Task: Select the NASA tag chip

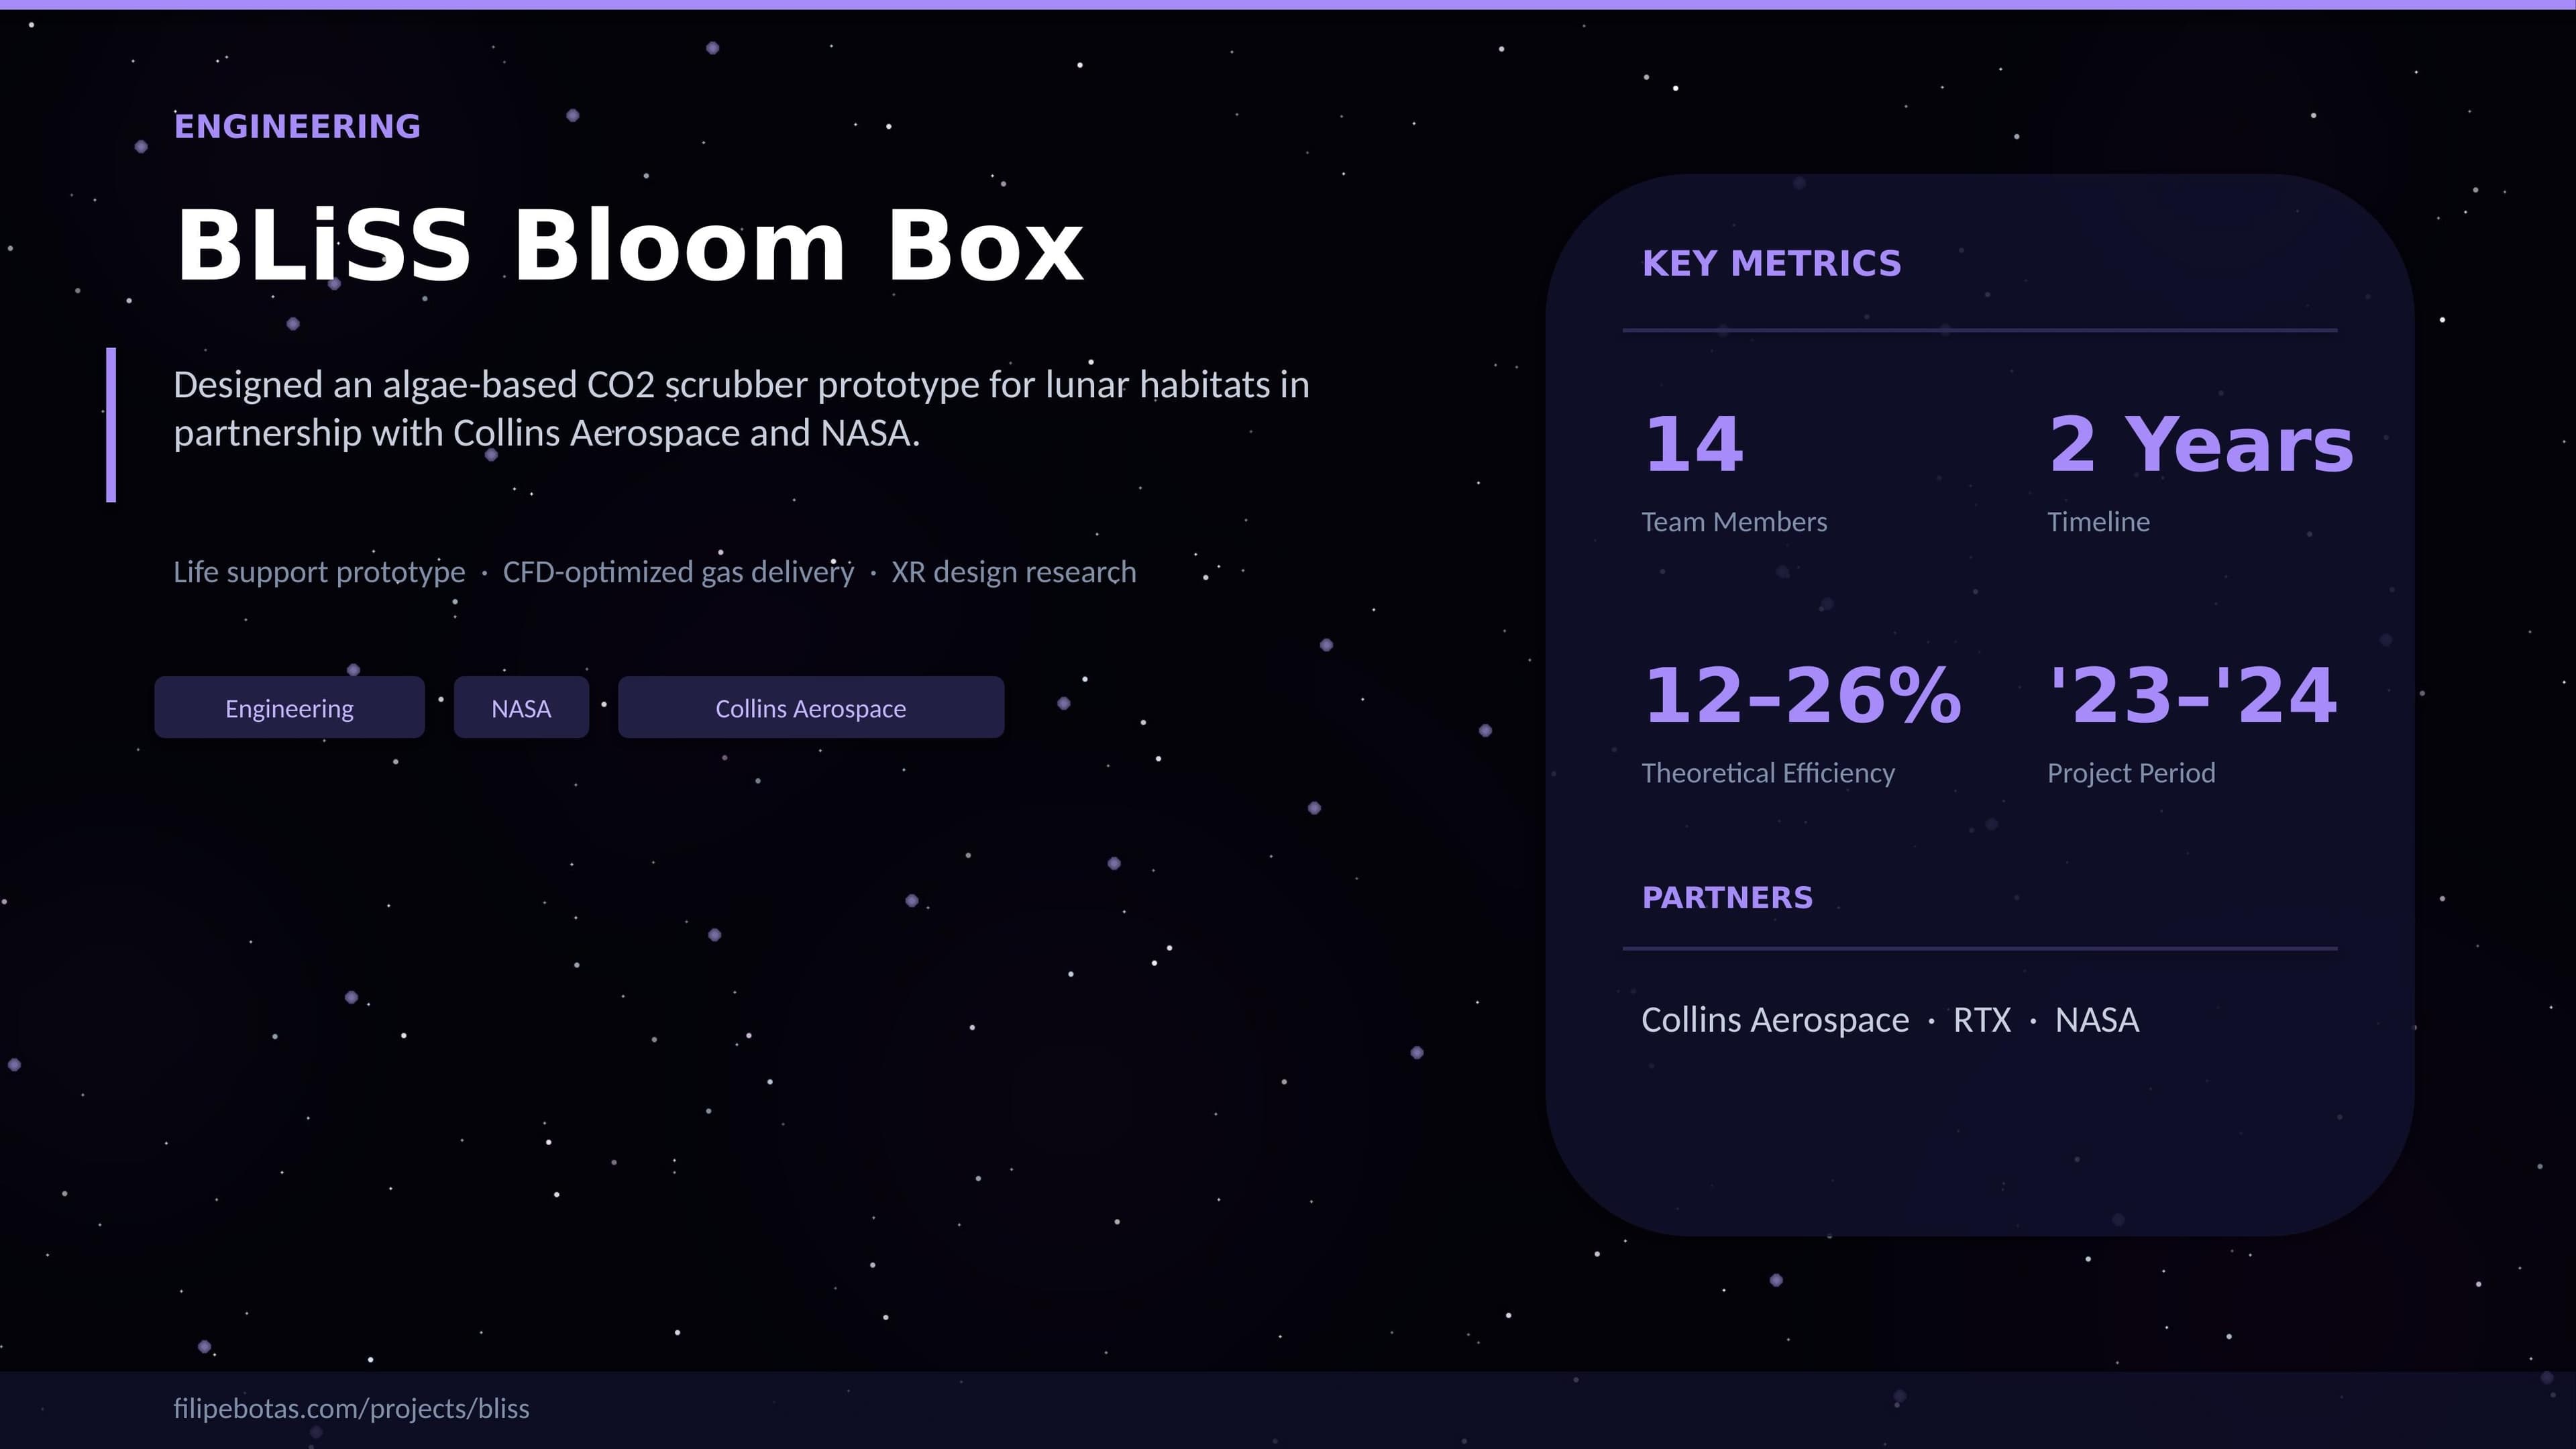Action: click(x=521, y=708)
